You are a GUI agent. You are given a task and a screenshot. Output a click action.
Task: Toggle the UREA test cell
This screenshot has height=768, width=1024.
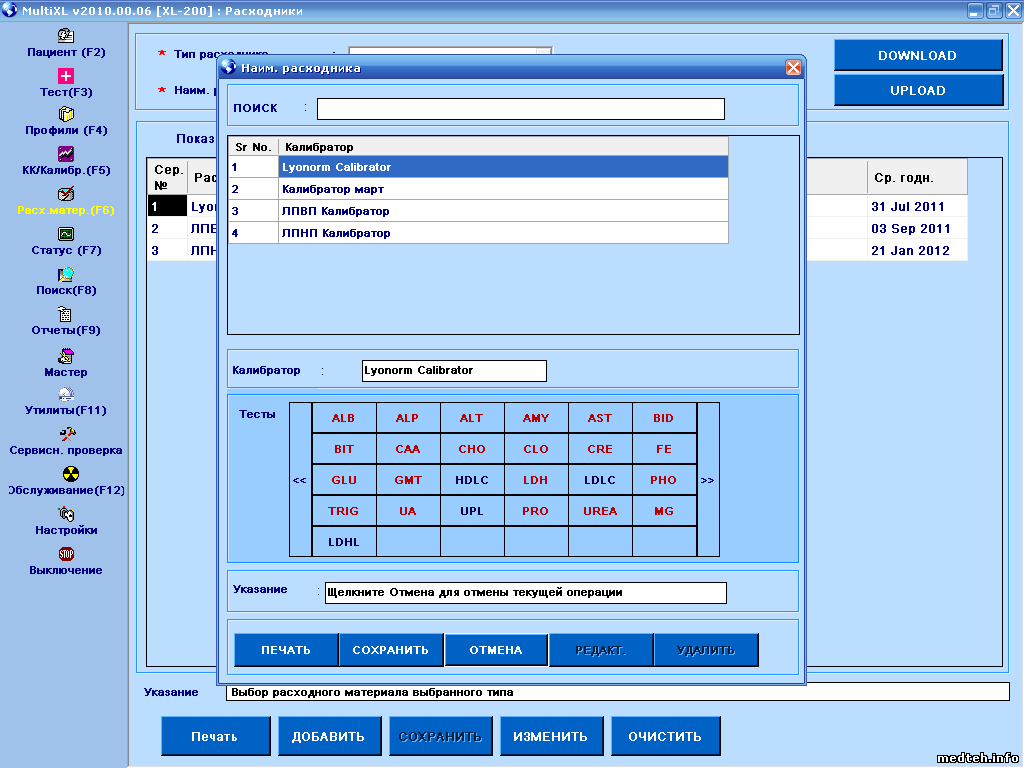pos(600,511)
